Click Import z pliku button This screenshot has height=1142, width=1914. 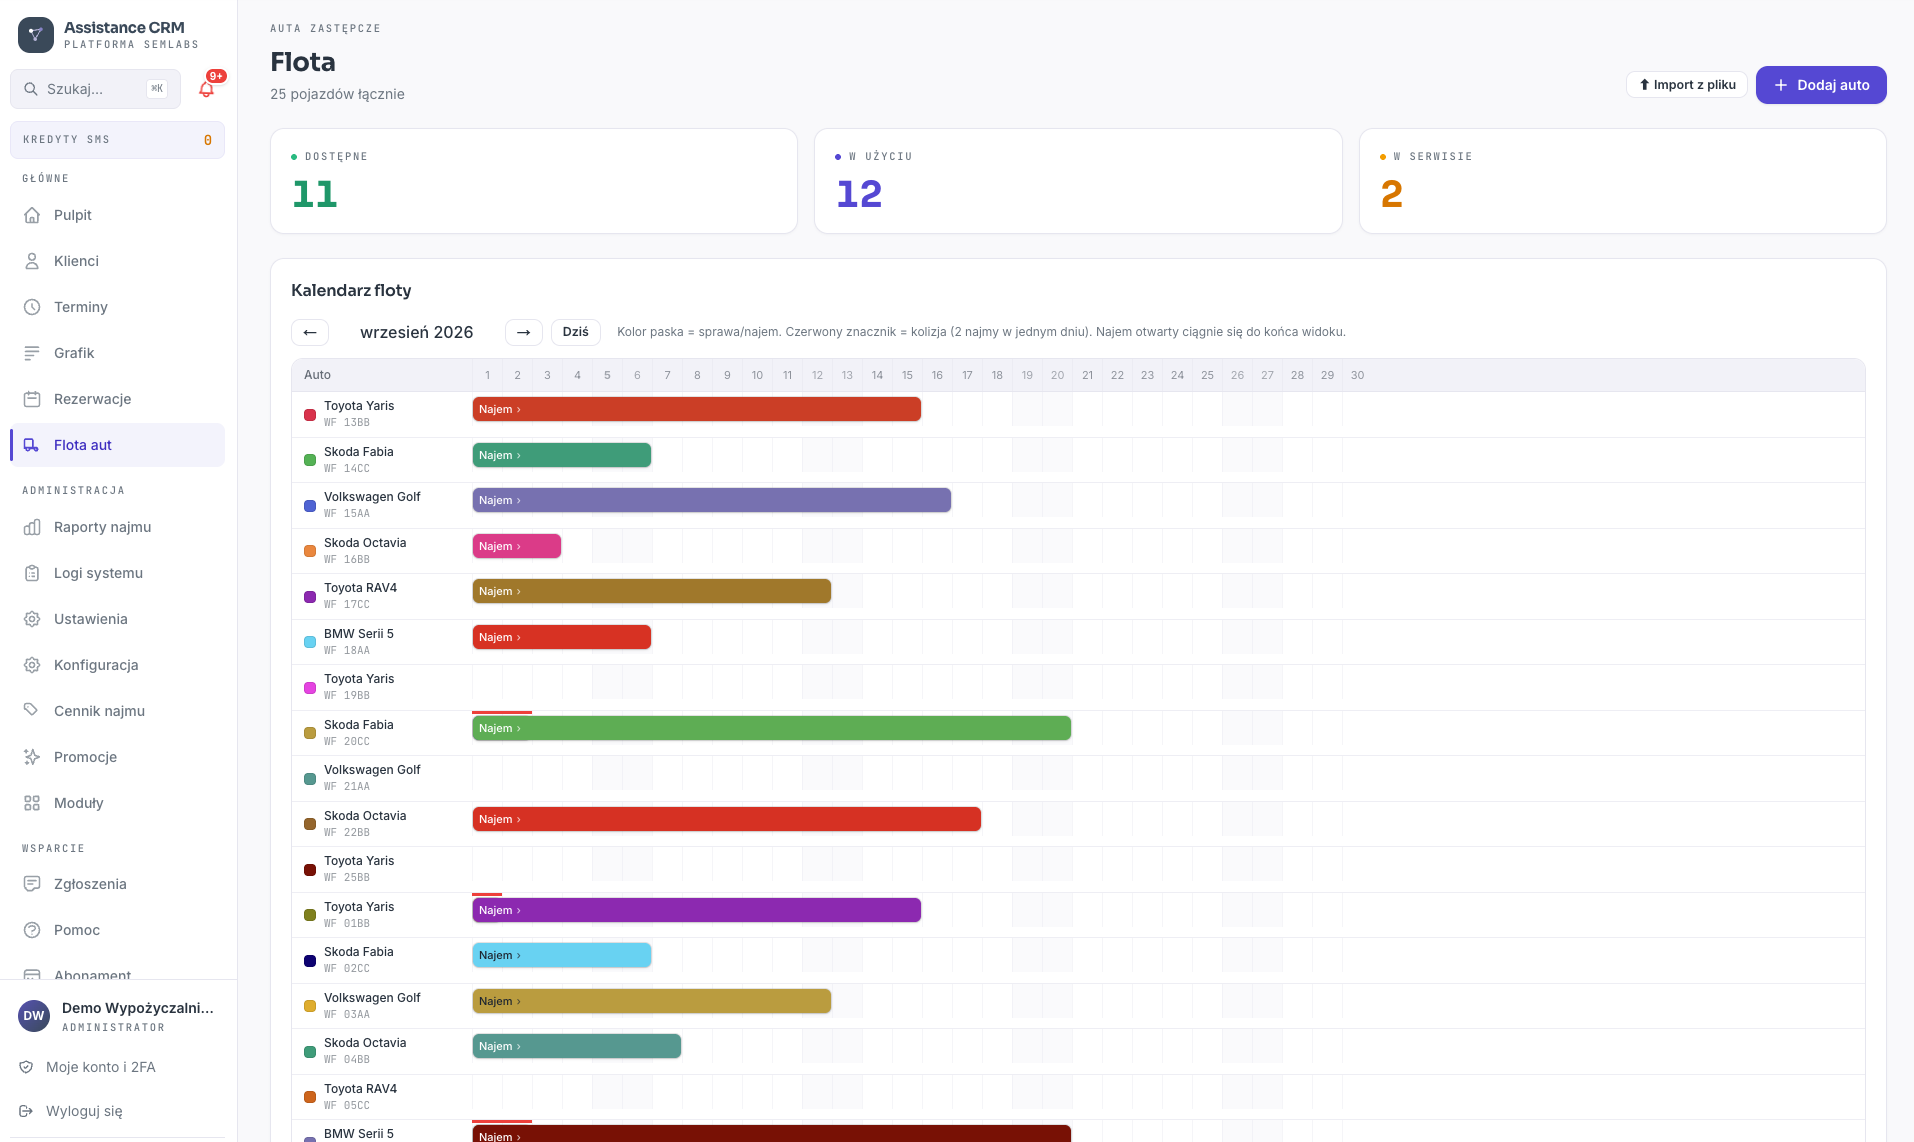click(1687, 85)
